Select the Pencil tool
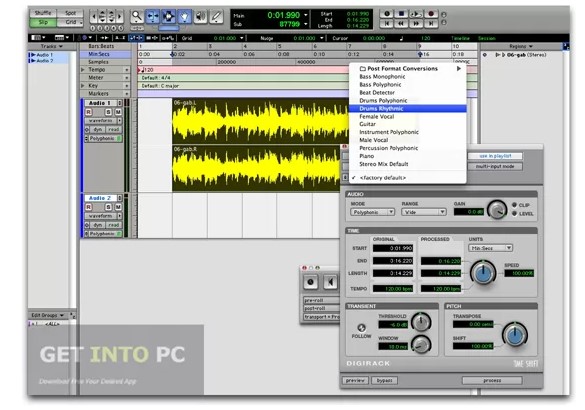The height and width of the screenshot is (410, 585). [x=216, y=16]
